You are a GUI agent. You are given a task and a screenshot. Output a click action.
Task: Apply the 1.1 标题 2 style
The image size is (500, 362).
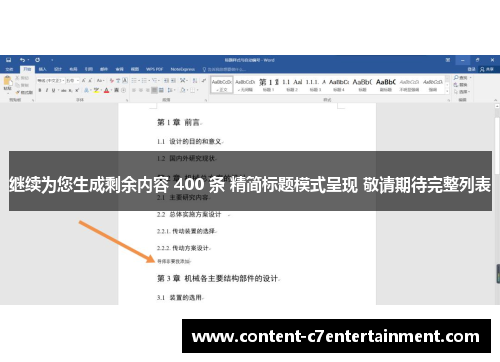292,85
